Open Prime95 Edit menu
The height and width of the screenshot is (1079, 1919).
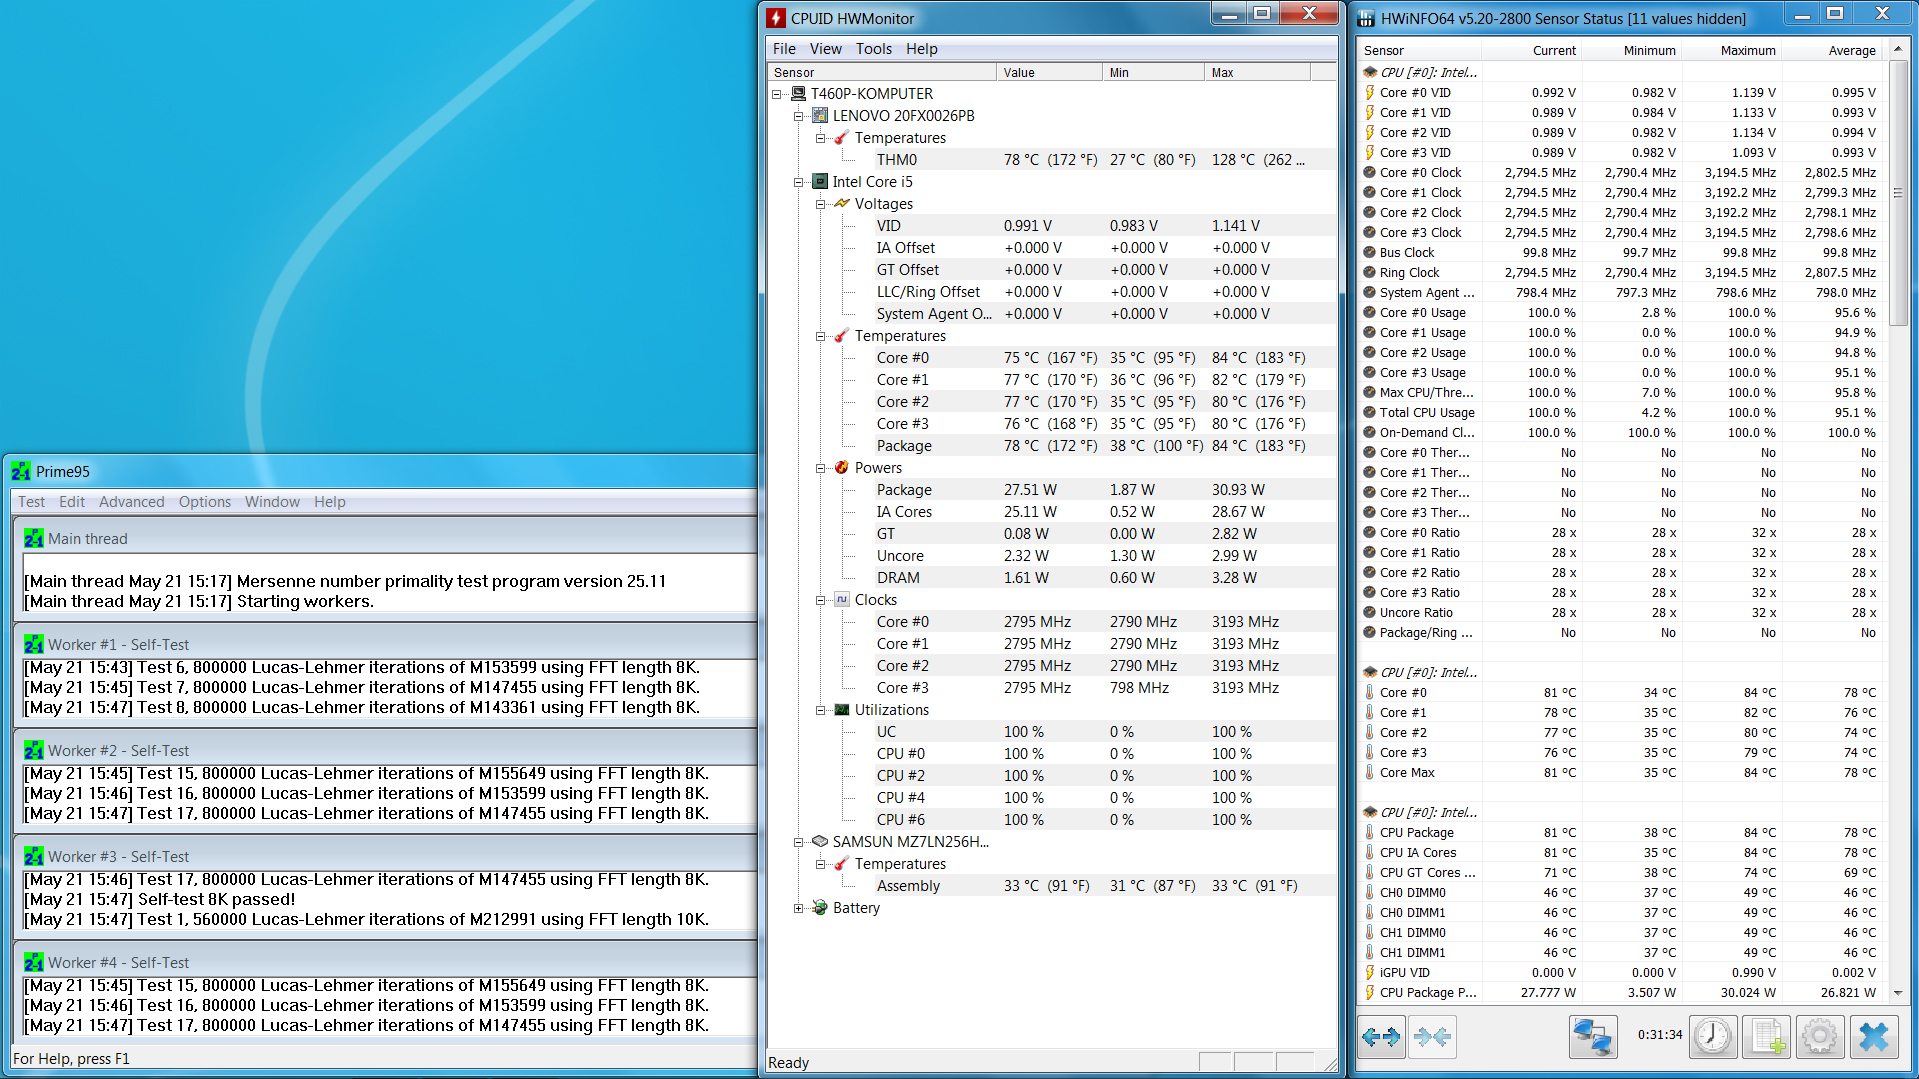pos(72,502)
